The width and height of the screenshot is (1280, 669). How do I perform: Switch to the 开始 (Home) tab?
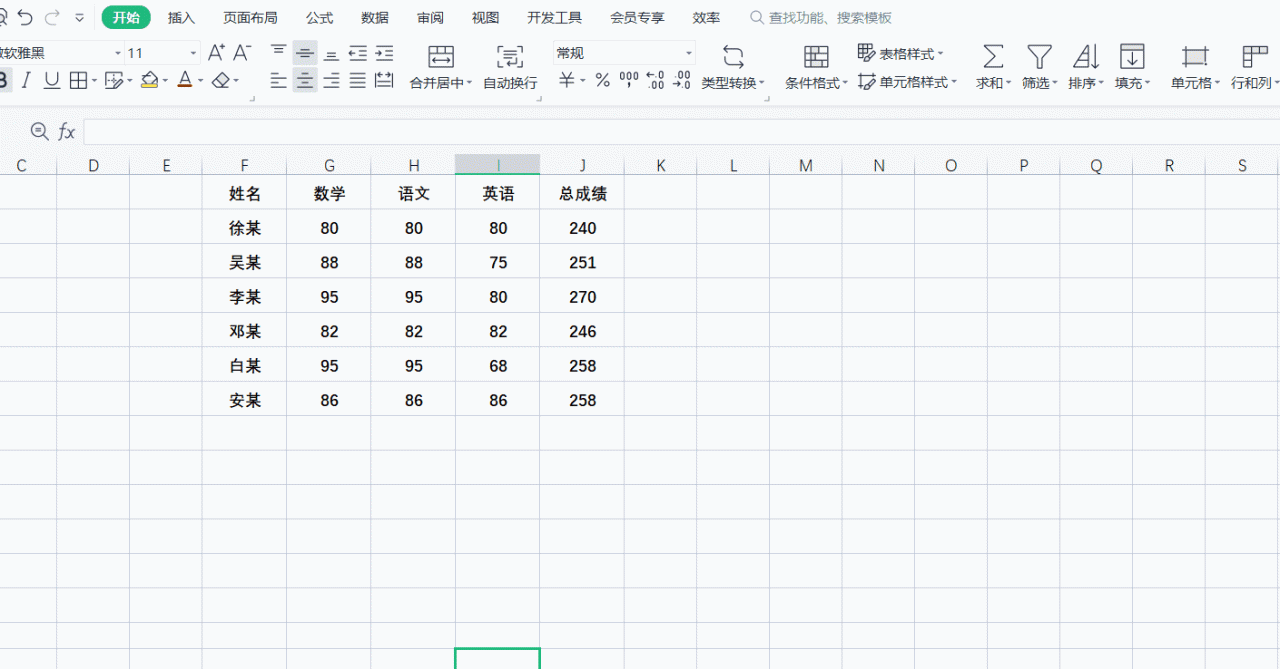coord(126,17)
